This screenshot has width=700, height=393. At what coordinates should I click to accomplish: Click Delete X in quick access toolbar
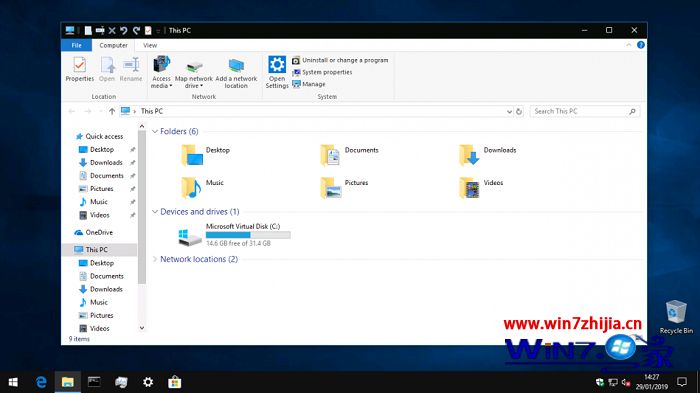click(x=112, y=30)
